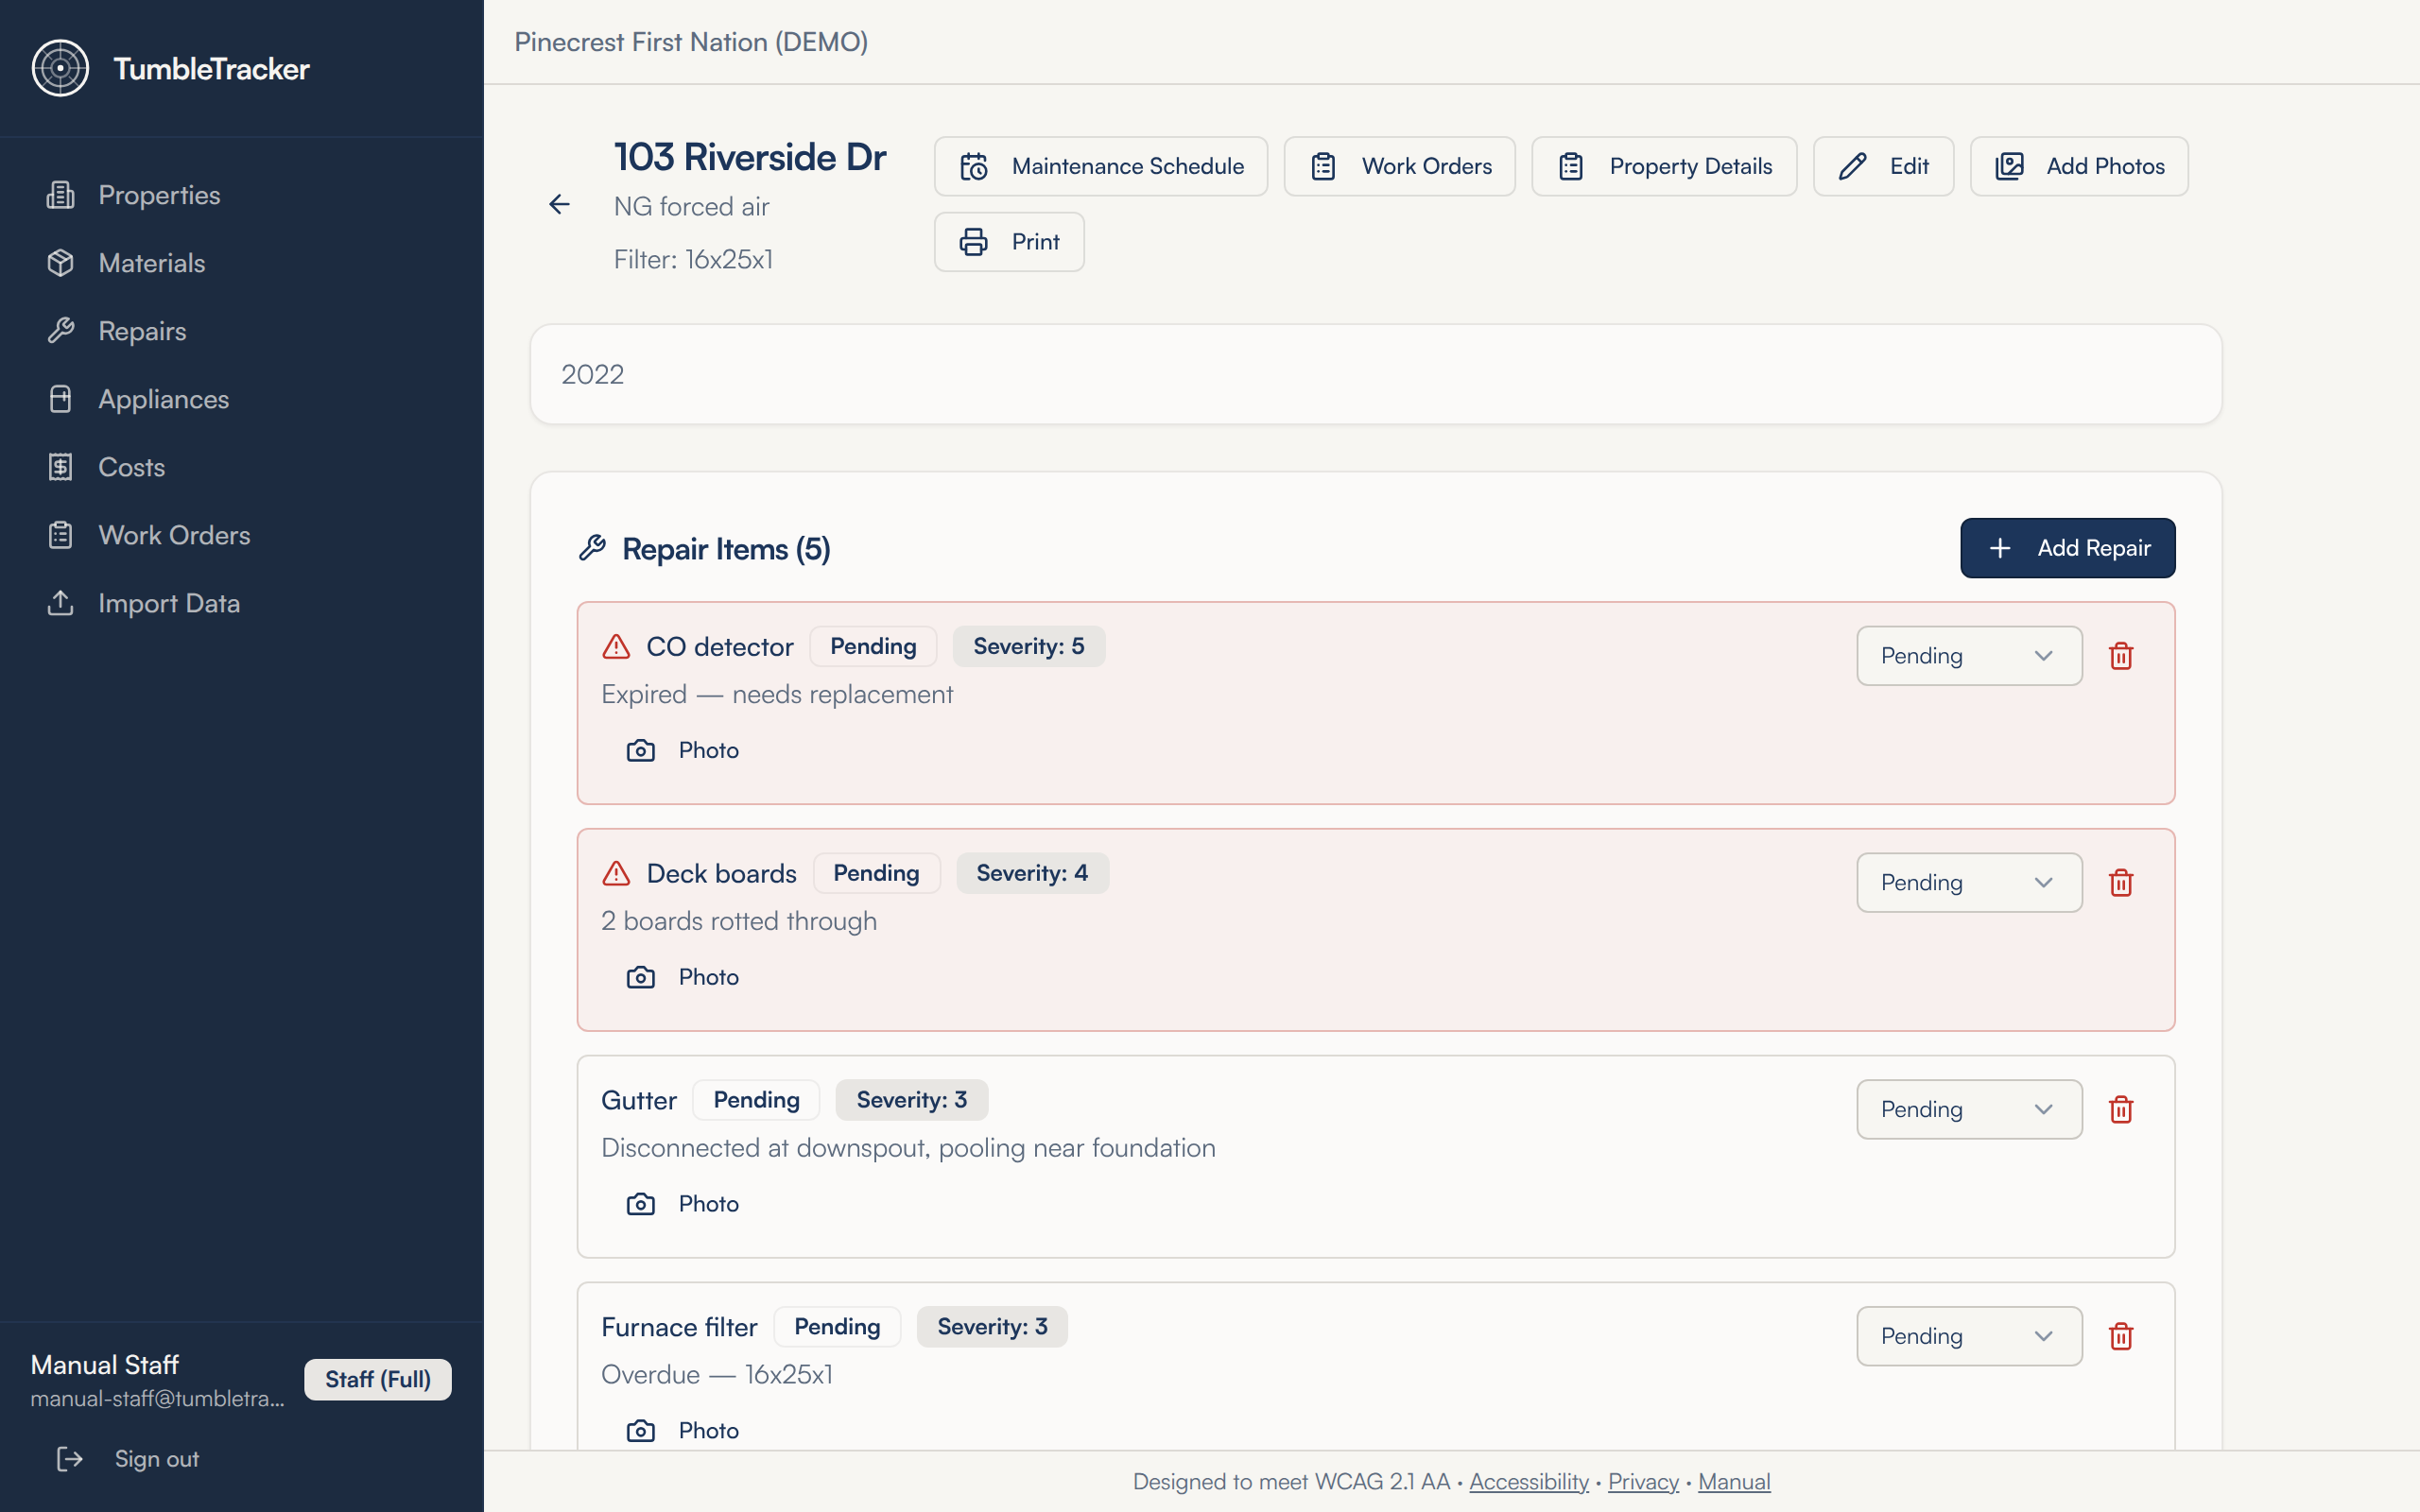Add a photo to Gutter repair
The height and width of the screenshot is (1512, 2420).
(x=682, y=1204)
